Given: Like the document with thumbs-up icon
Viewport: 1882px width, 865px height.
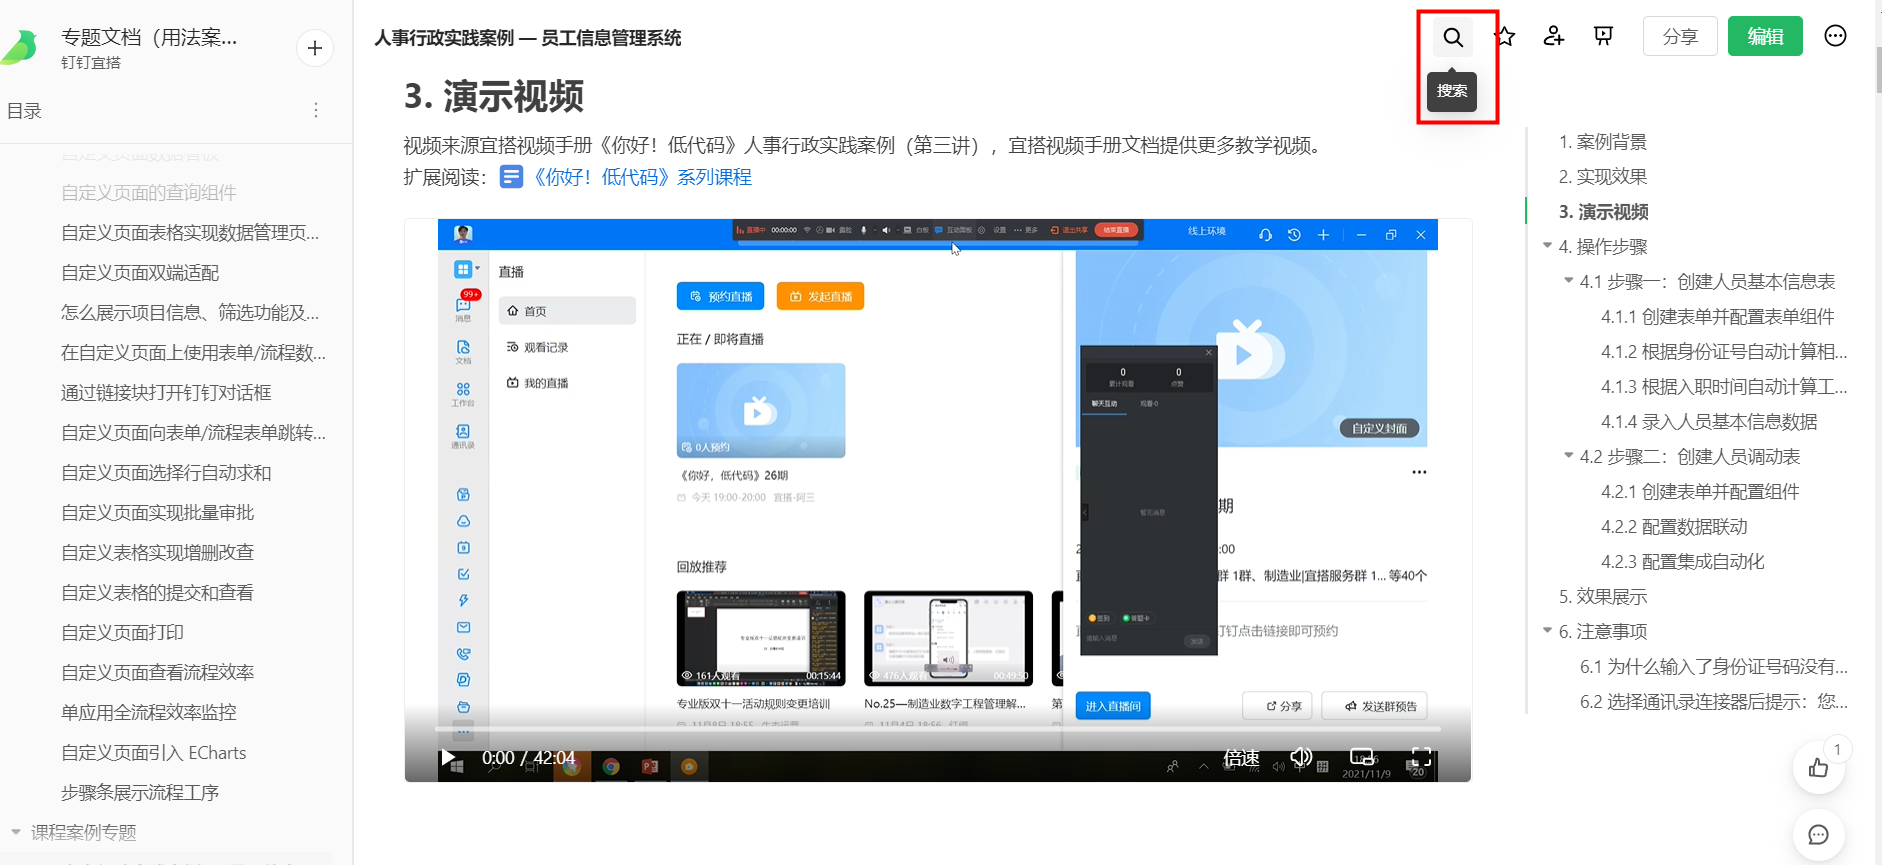Looking at the screenshot, I should click(x=1818, y=768).
